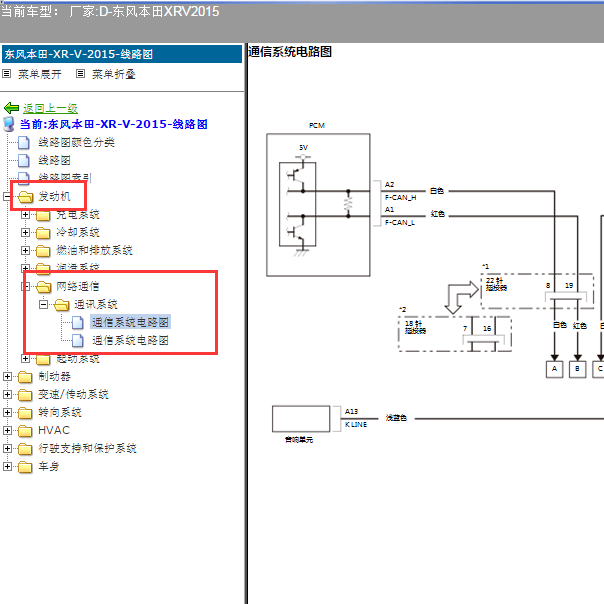Expand the 变速/传动系统 folder
The width and height of the screenshot is (604, 604).
(x=7, y=394)
